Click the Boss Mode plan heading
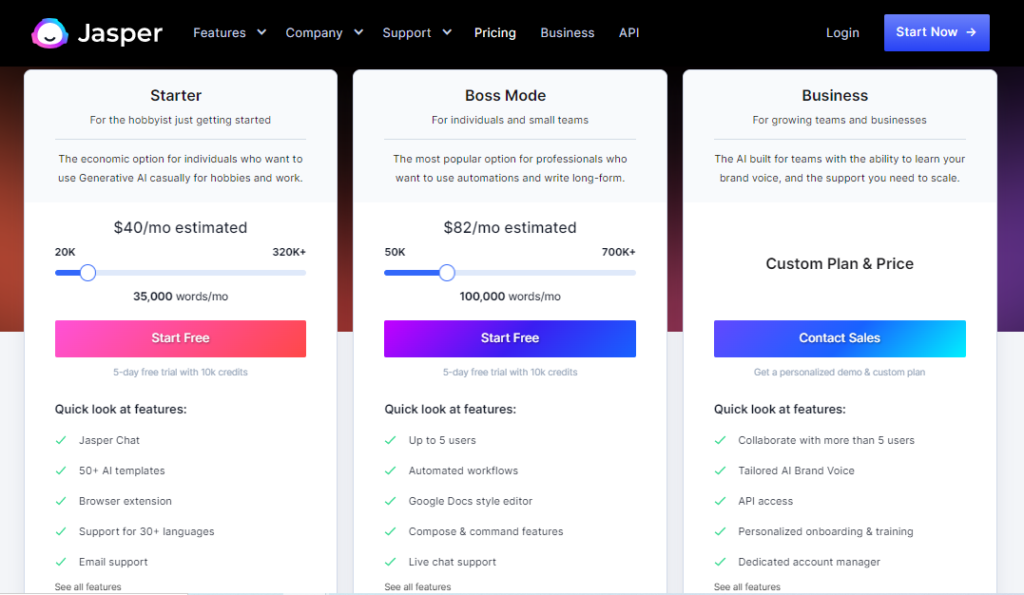 coord(505,95)
